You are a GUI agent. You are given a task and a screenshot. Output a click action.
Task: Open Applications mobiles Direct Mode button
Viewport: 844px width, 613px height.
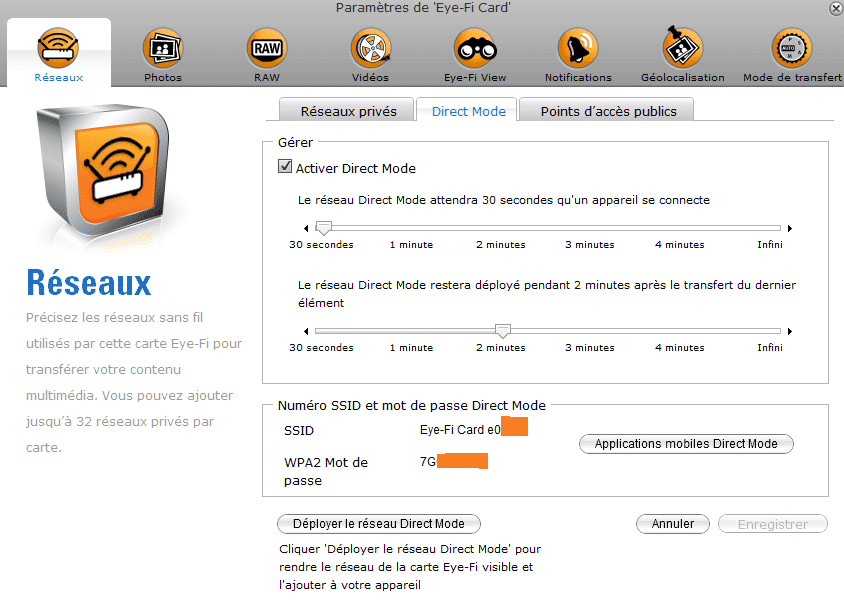click(686, 443)
